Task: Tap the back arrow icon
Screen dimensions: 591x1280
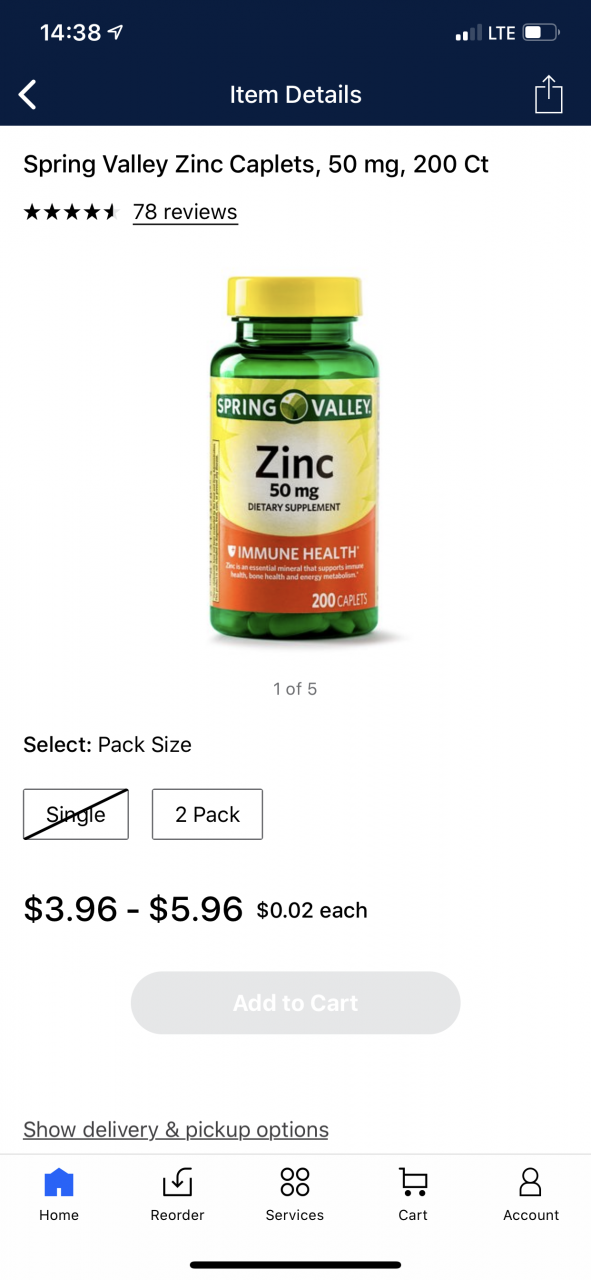Action: coord(28,95)
